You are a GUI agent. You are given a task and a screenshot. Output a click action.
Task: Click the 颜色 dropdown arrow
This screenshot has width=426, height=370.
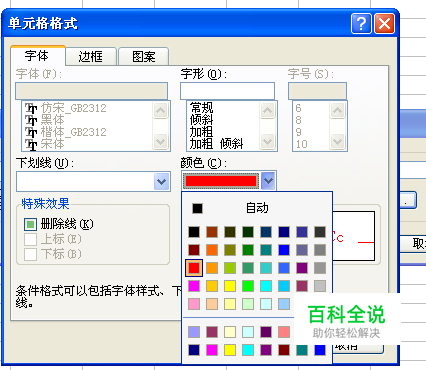tap(268, 181)
